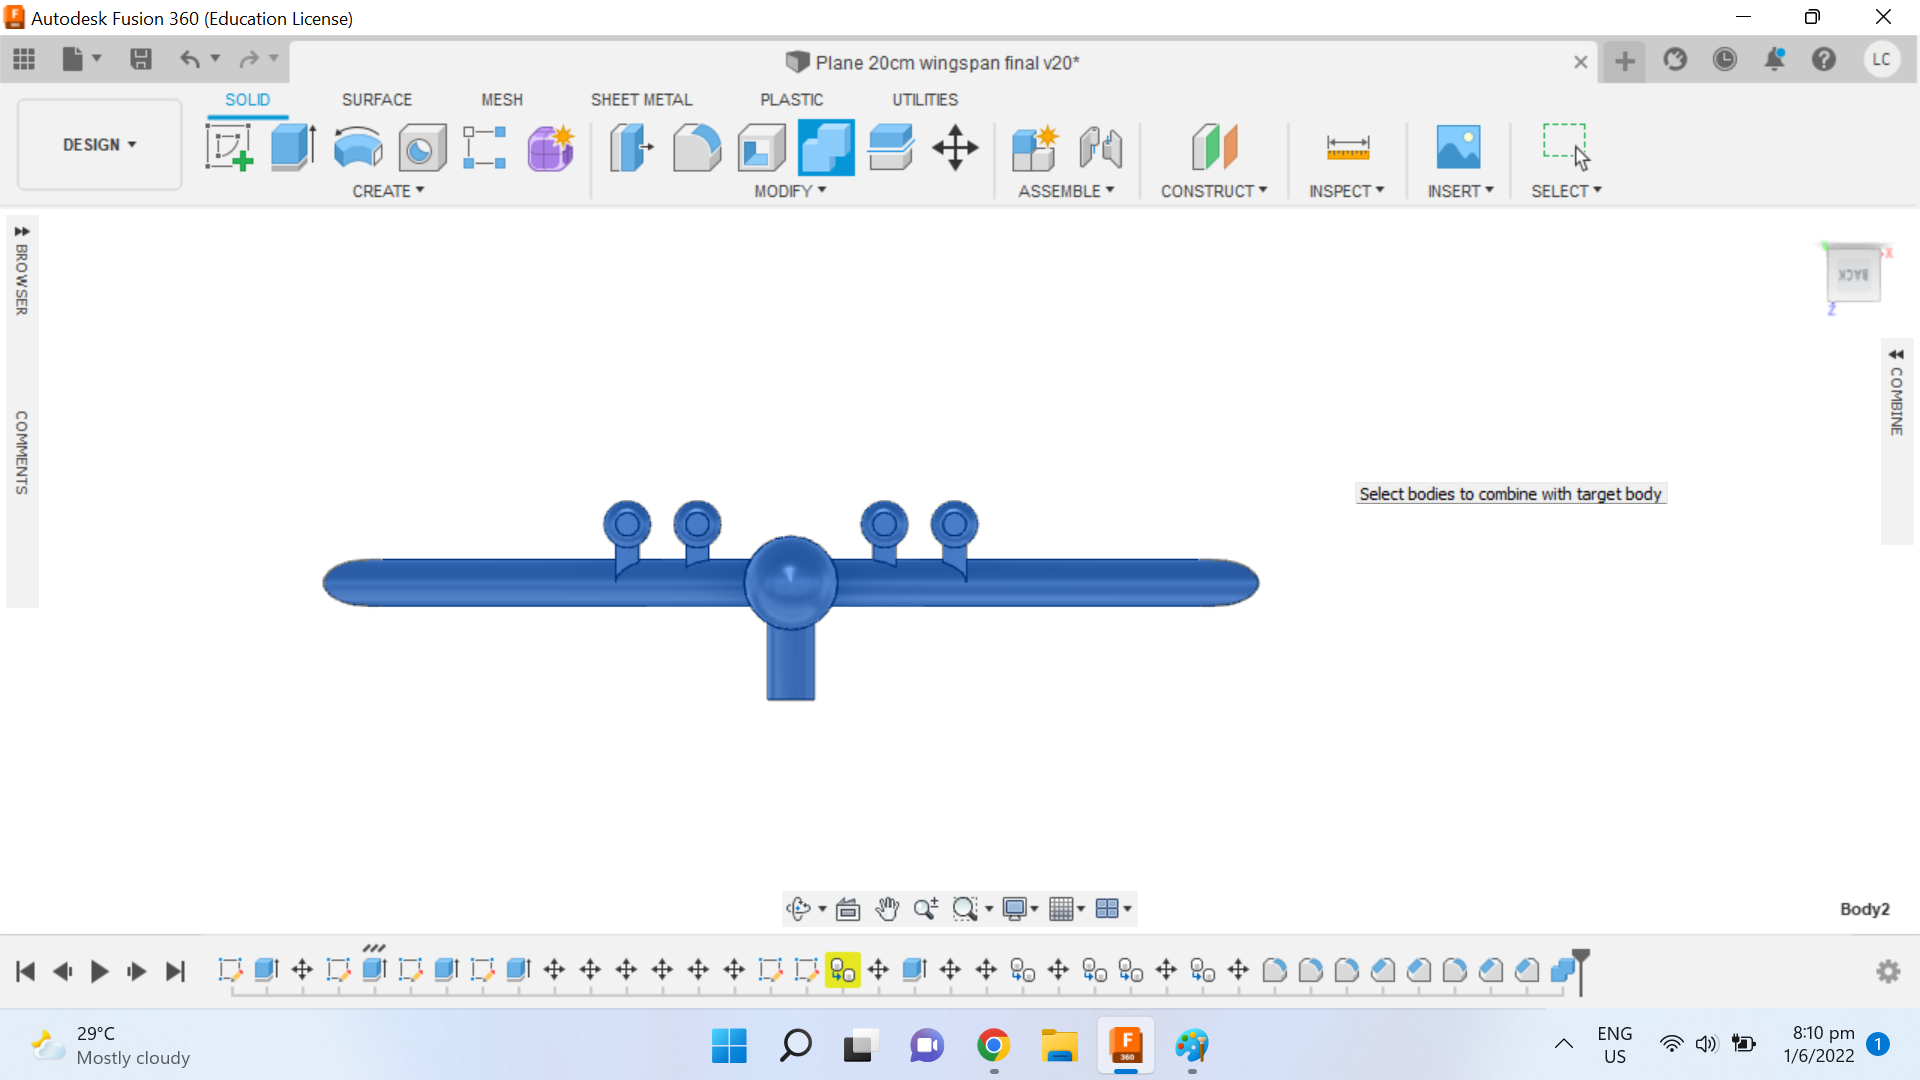Open timeline settings gear
1920x1080 pixels.
pos(1888,971)
